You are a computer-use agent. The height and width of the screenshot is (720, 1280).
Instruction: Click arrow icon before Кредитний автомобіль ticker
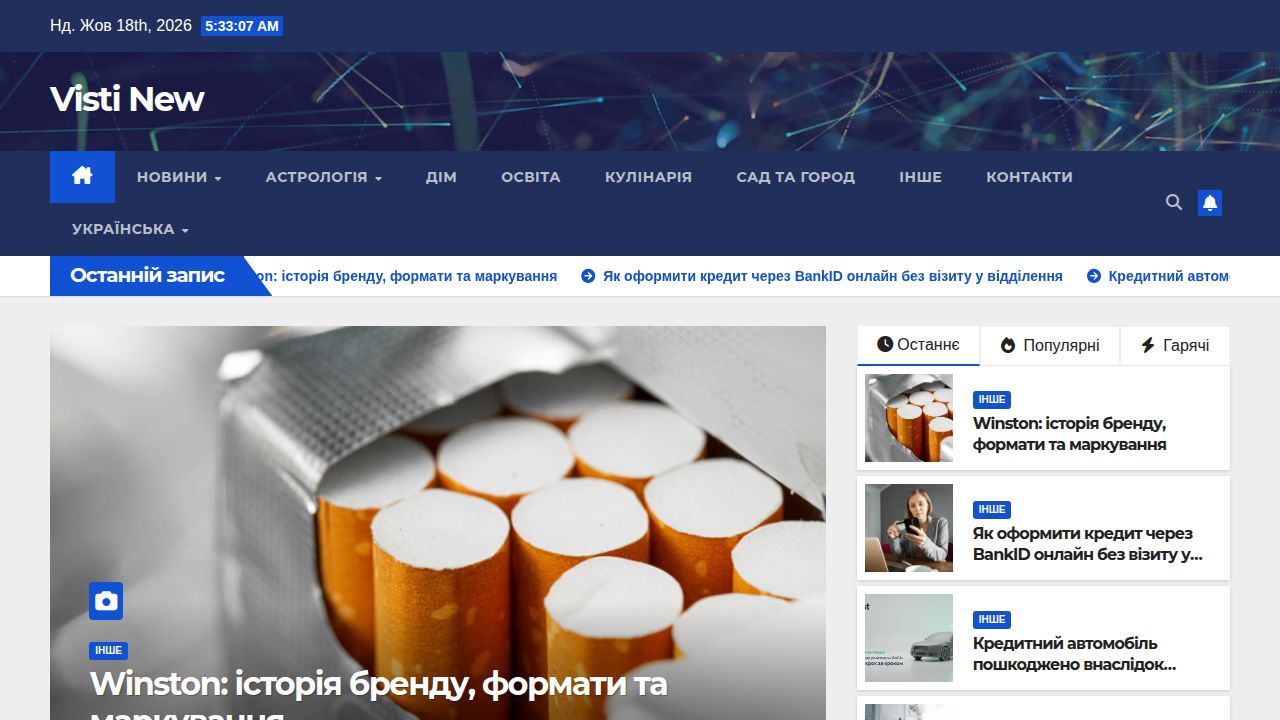[1094, 276]
